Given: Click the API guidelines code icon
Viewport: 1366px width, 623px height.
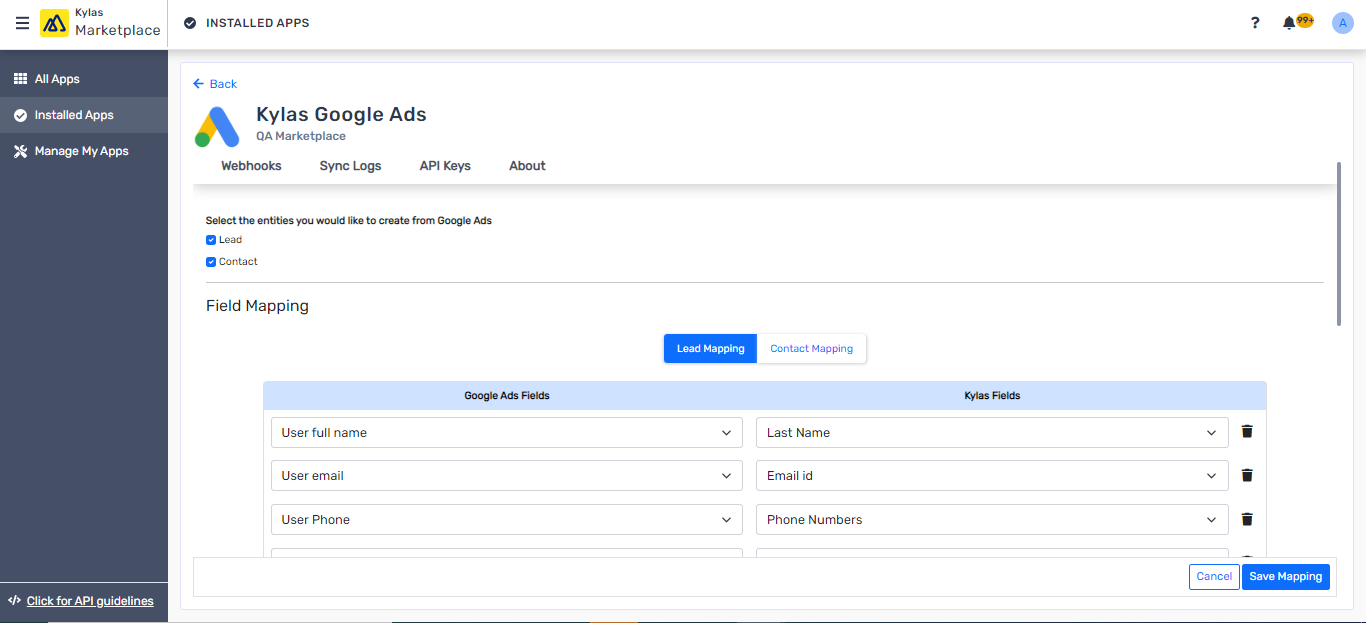Looking at the screenshot, I should click(x=15, y=601).
